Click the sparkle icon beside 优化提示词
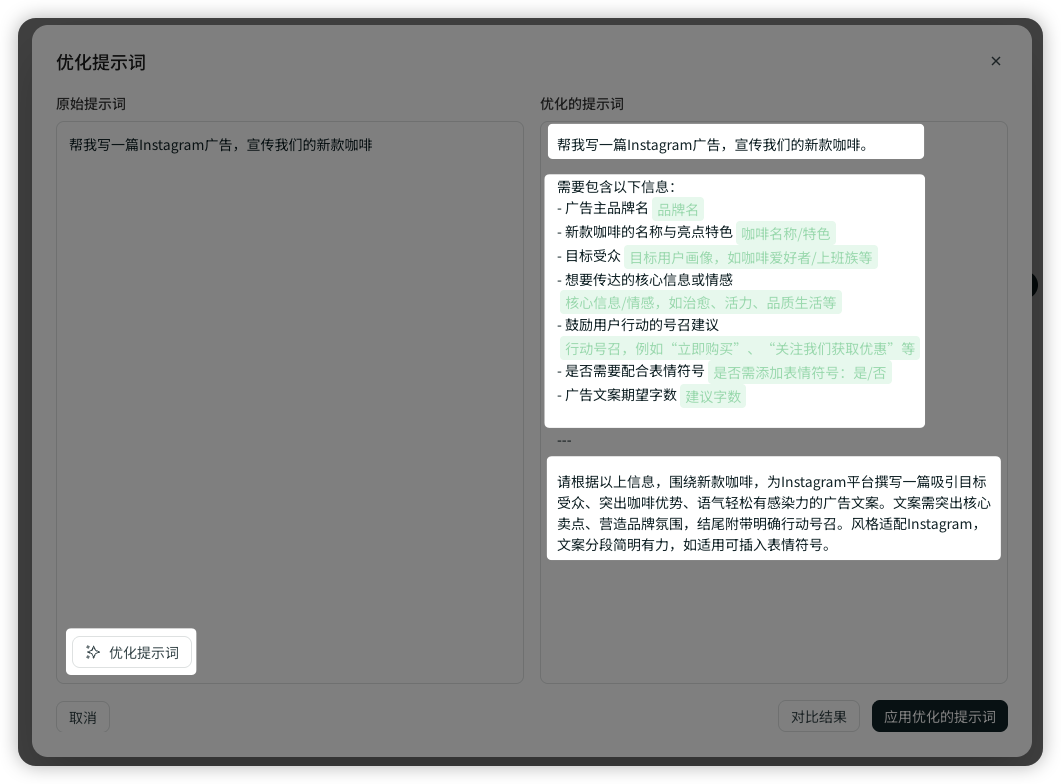The height and width of the screenshot is (784, 1061). (x=93, y=652)
